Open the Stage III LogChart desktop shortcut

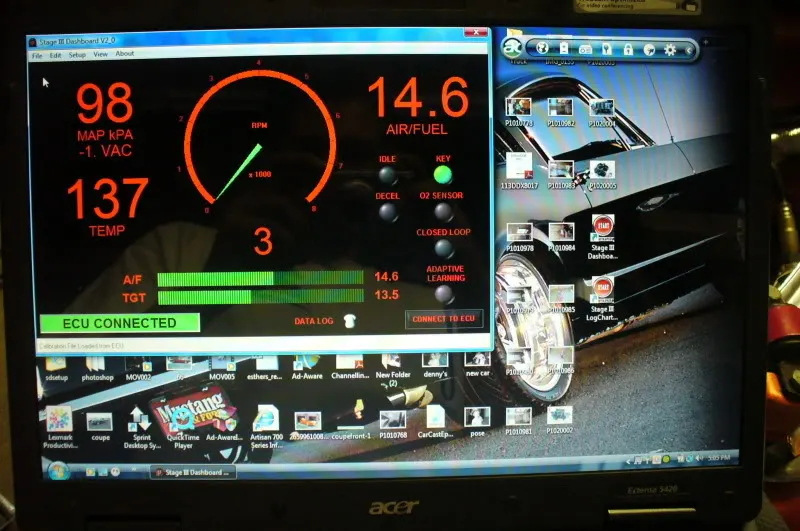click(602, 299)
